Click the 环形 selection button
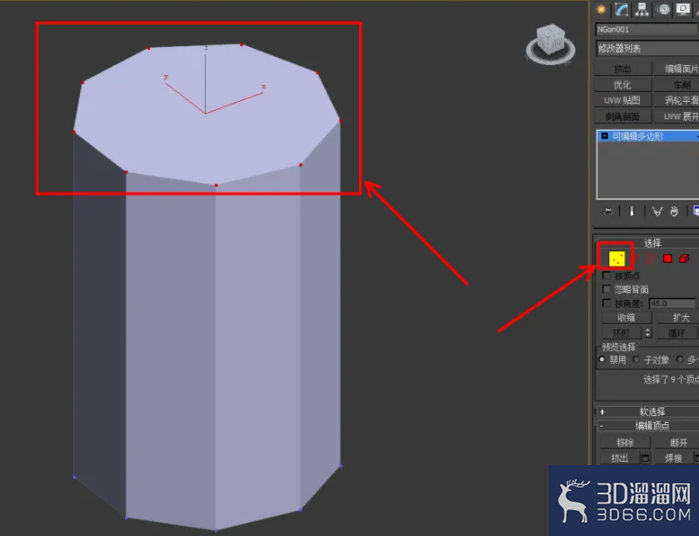Viewport: 699px width, 536px height. click(x=621, y=333)
